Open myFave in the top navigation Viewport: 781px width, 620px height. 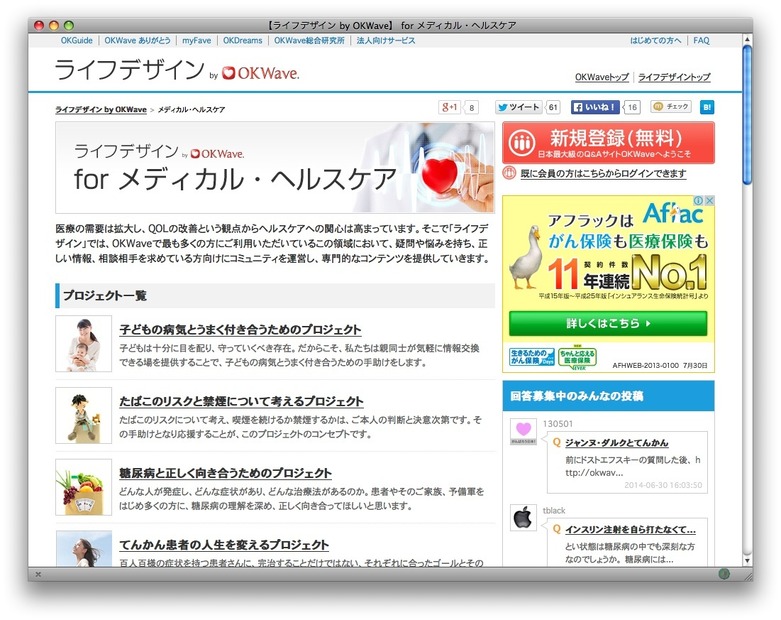(x=196, y=40)
